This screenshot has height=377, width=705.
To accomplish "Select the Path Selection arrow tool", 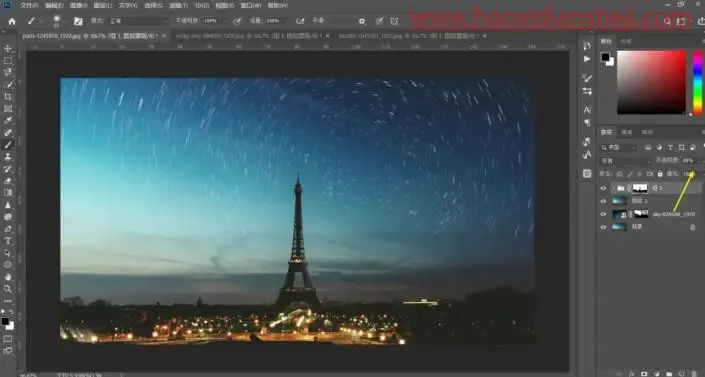I will (x=8, y=253).
